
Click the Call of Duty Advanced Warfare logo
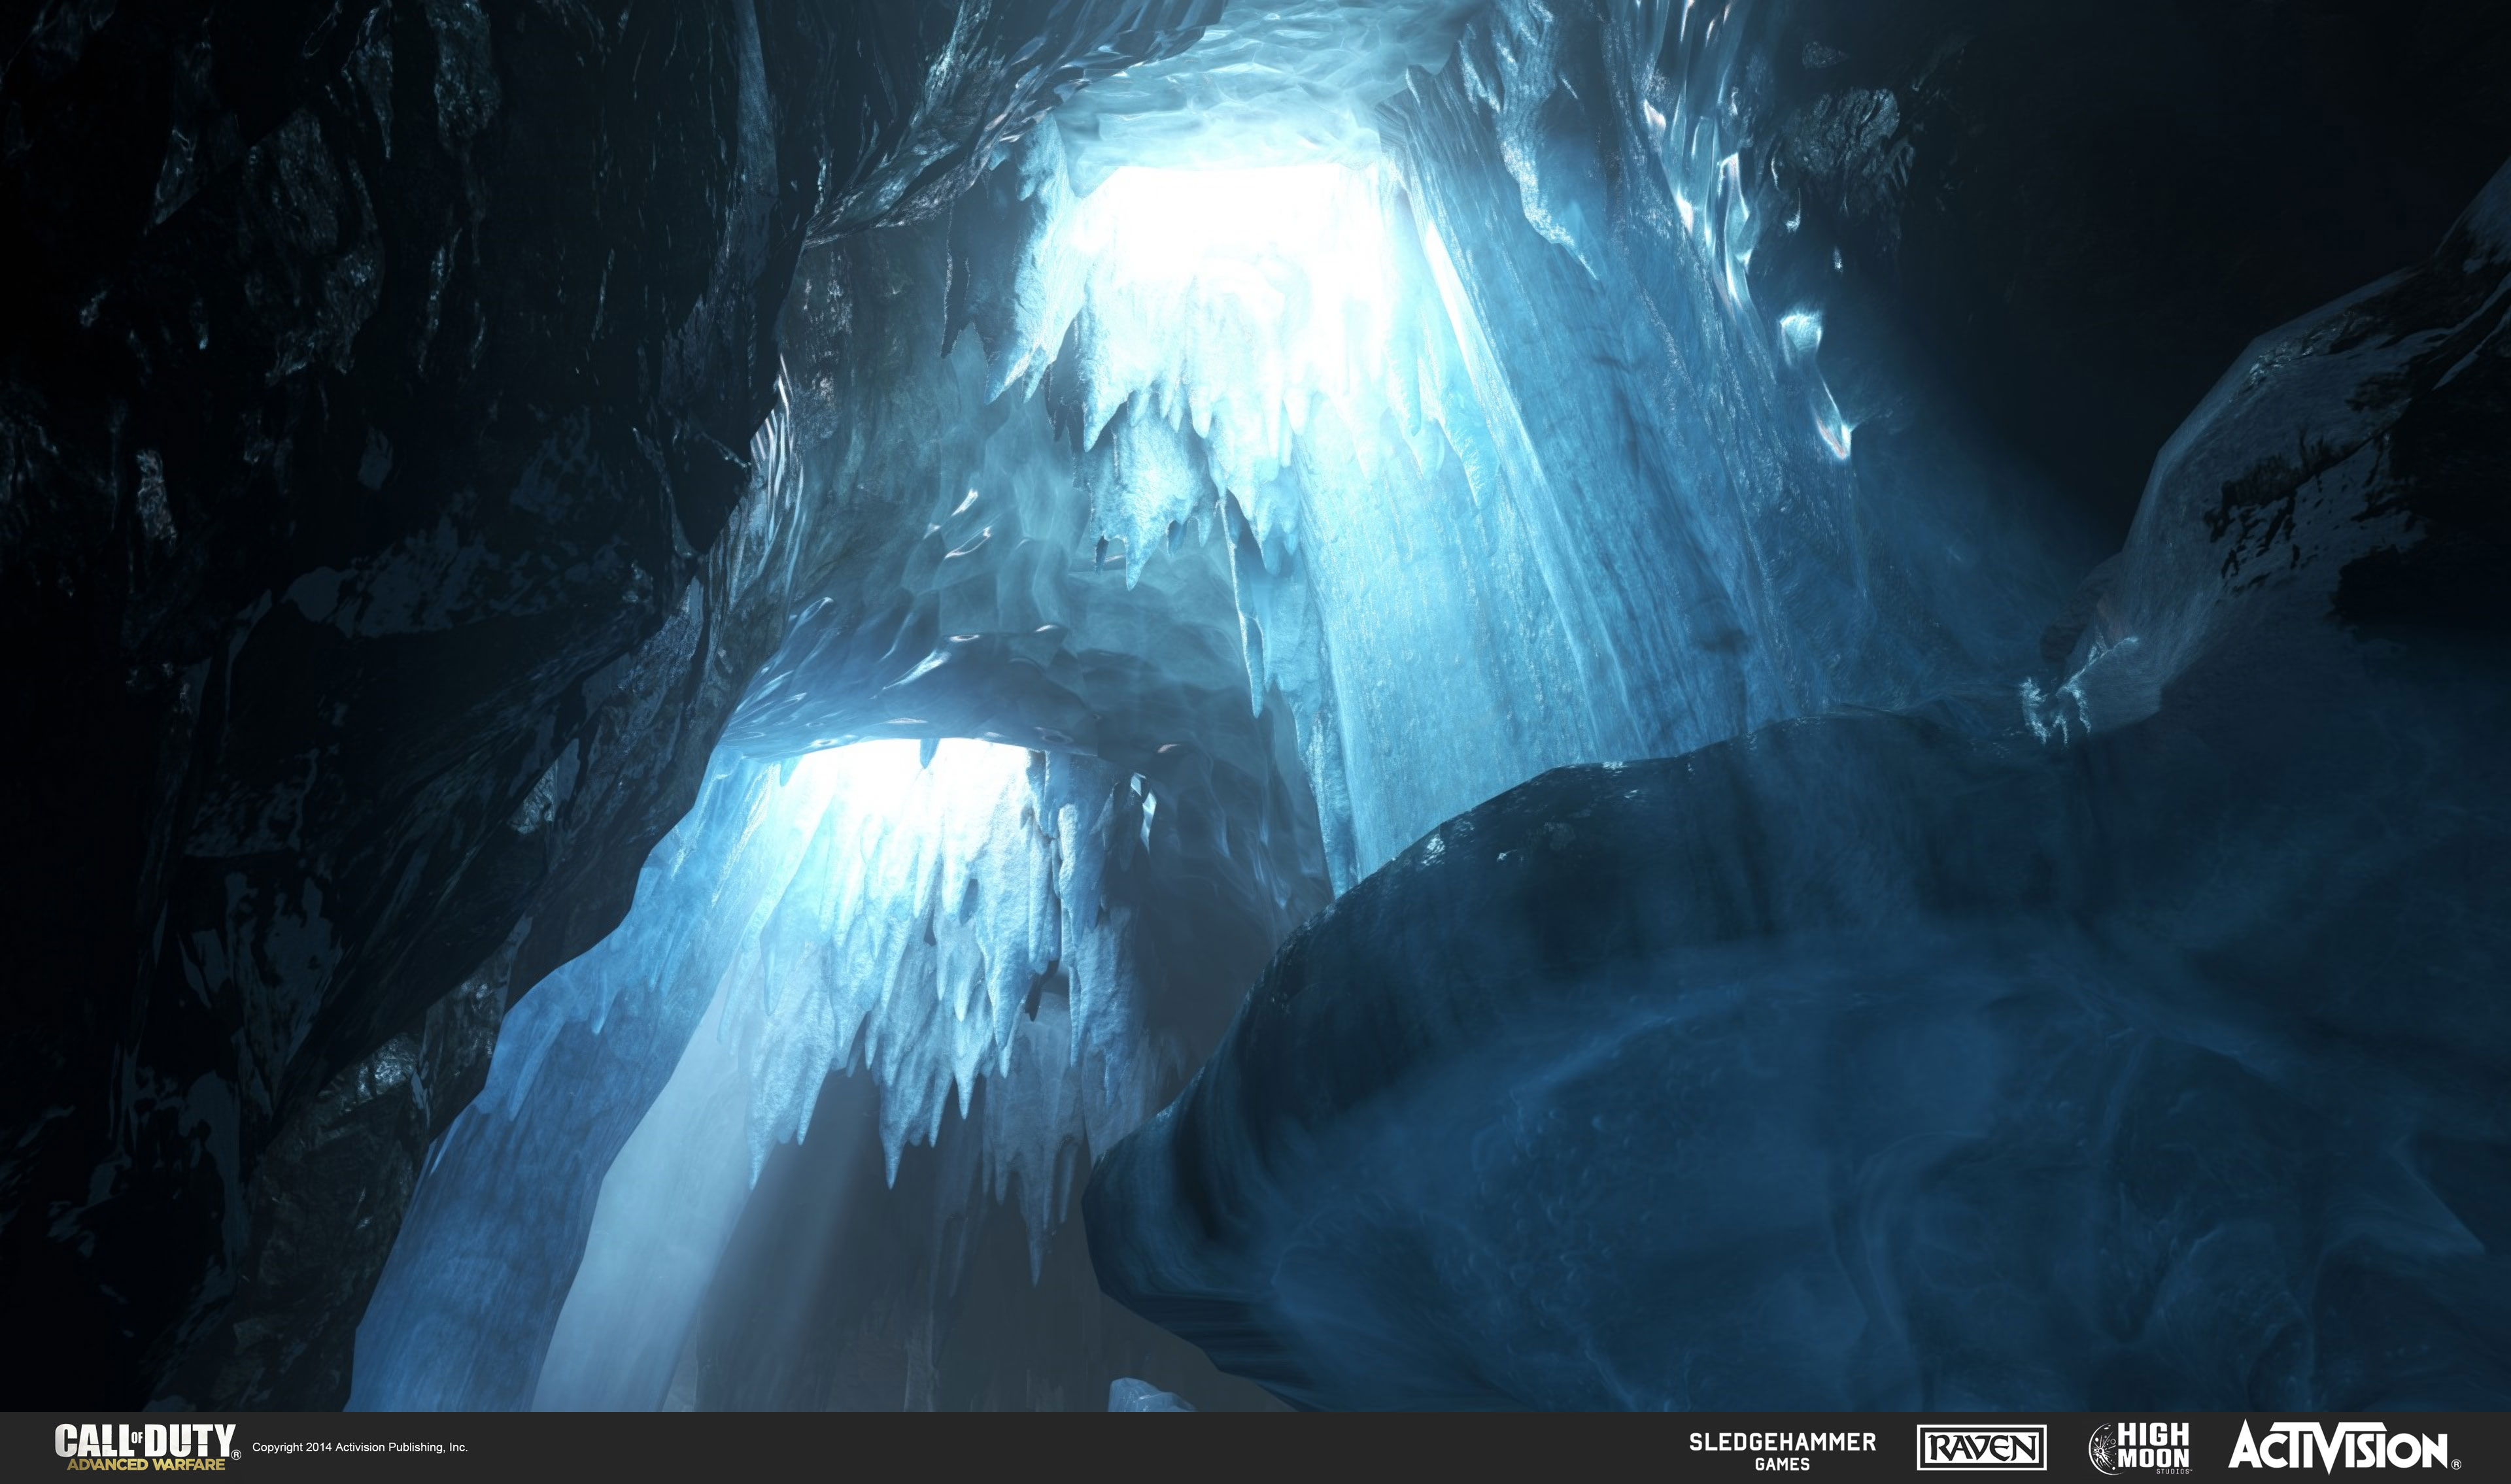click(x=147, y=1447)
